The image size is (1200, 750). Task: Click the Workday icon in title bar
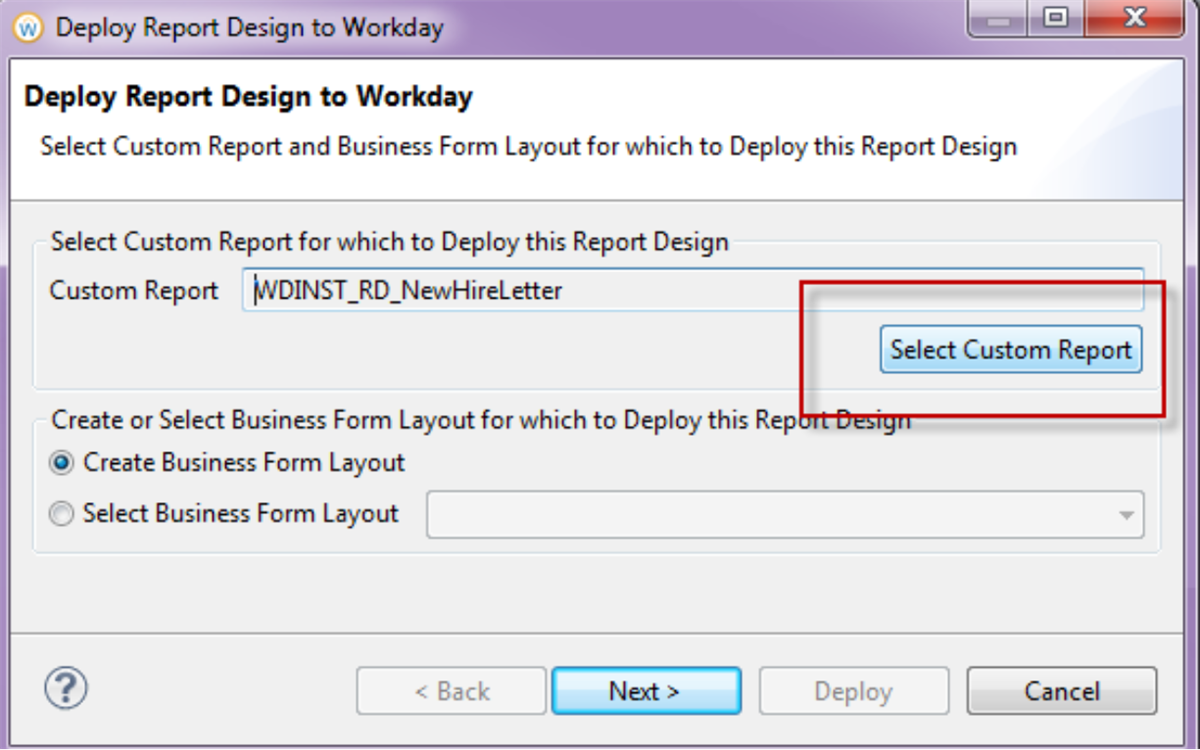pyautogui.click(x=27, y=27)
